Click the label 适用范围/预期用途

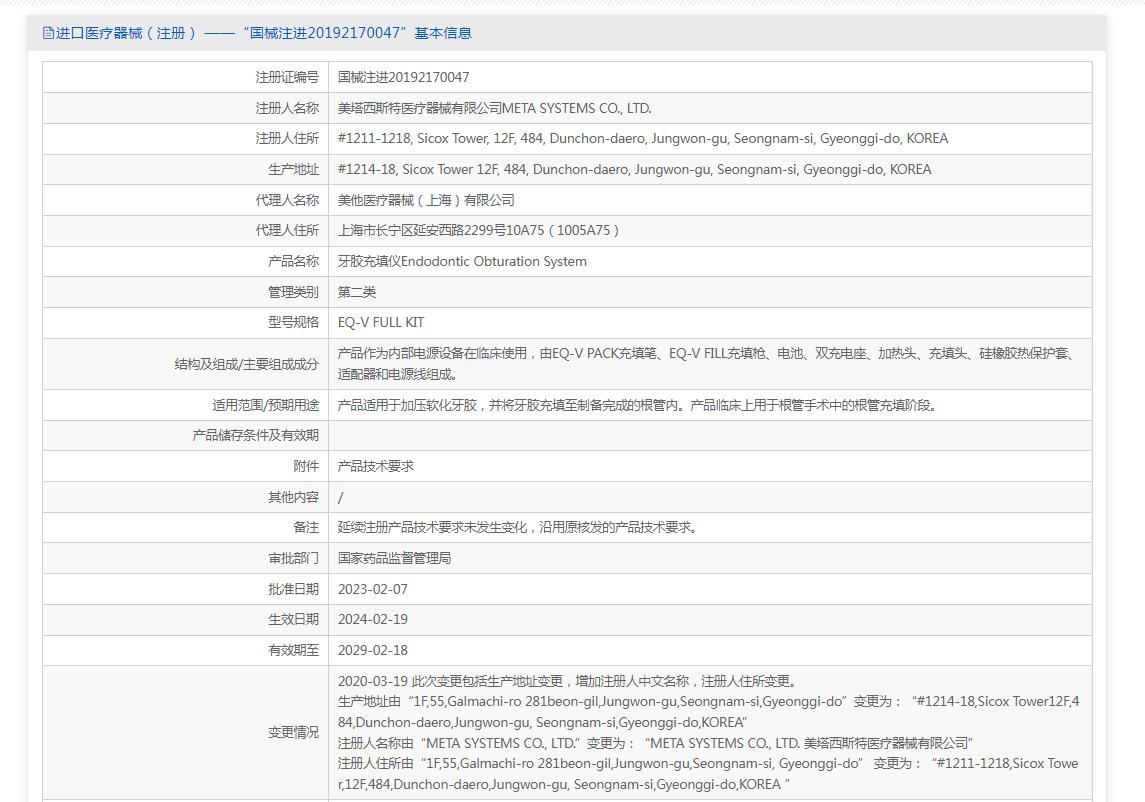[266, 405]
